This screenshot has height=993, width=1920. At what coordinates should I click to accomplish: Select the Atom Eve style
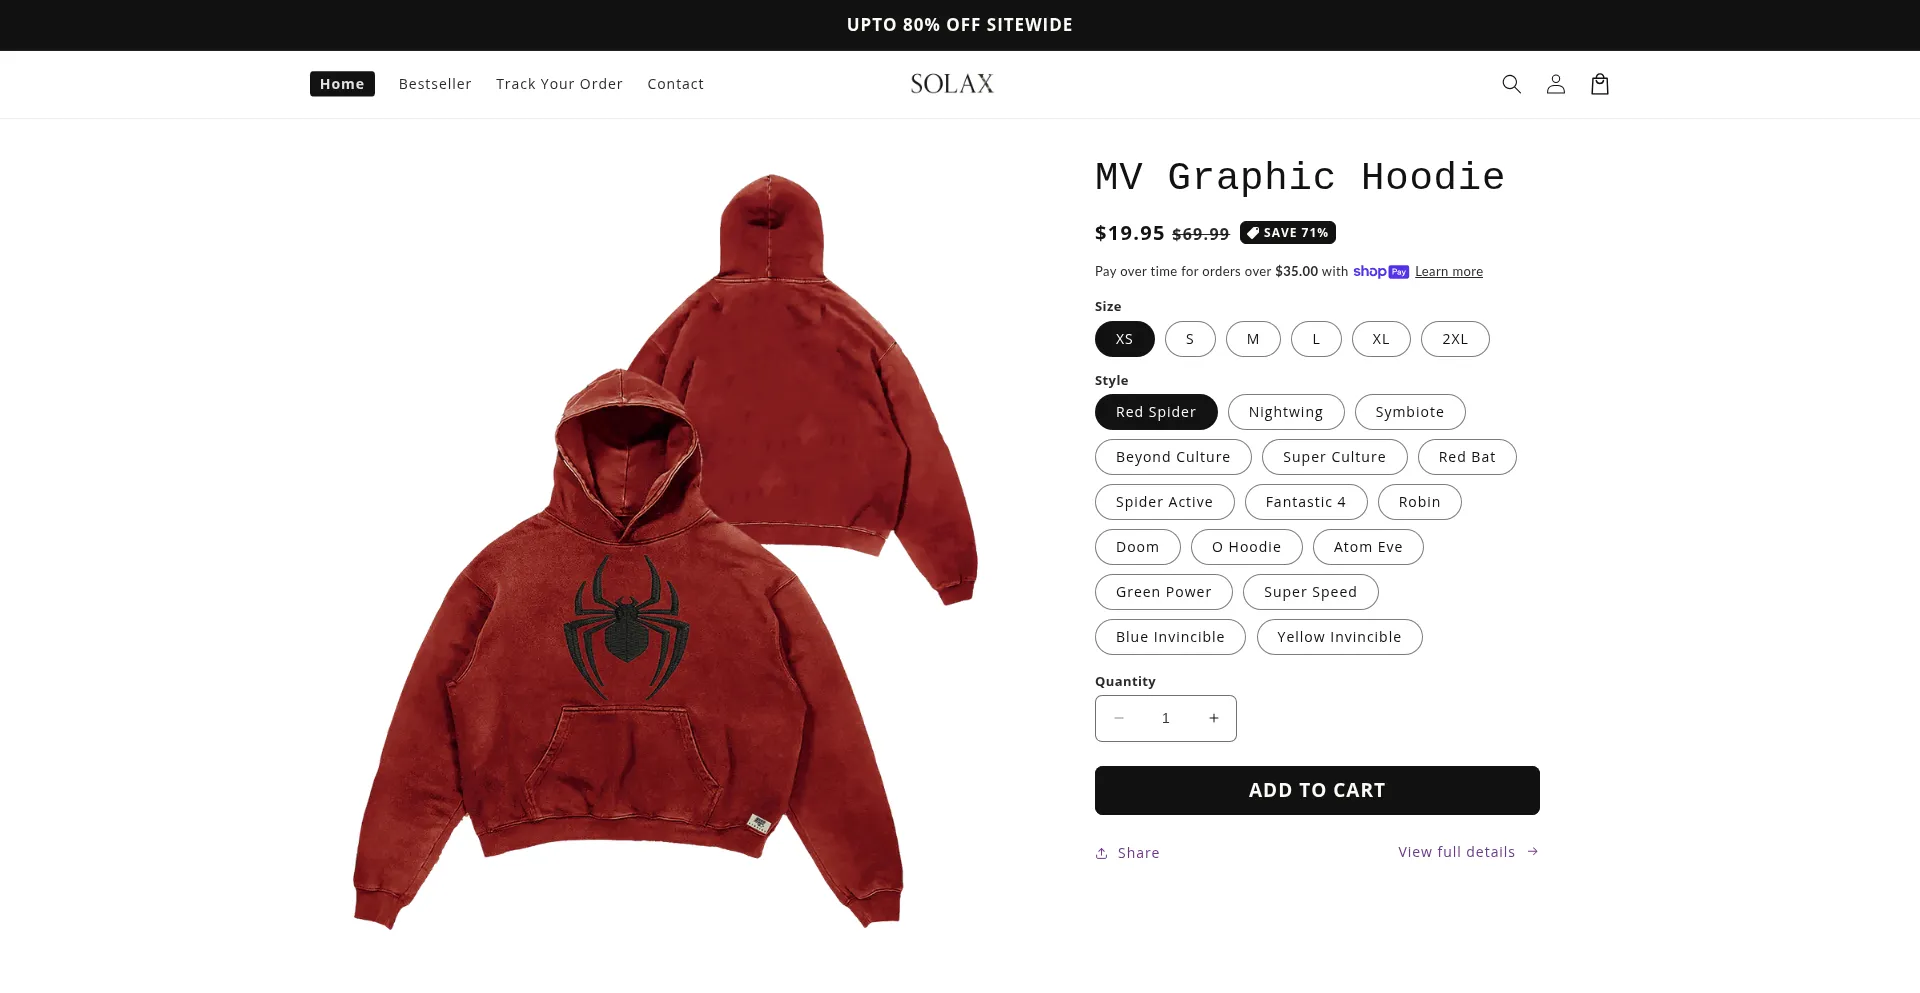(x=1367, y=547)
